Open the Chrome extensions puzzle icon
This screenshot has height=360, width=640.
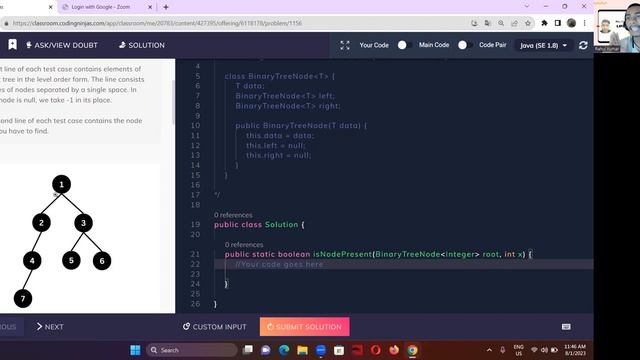click(x=544, y=23)
